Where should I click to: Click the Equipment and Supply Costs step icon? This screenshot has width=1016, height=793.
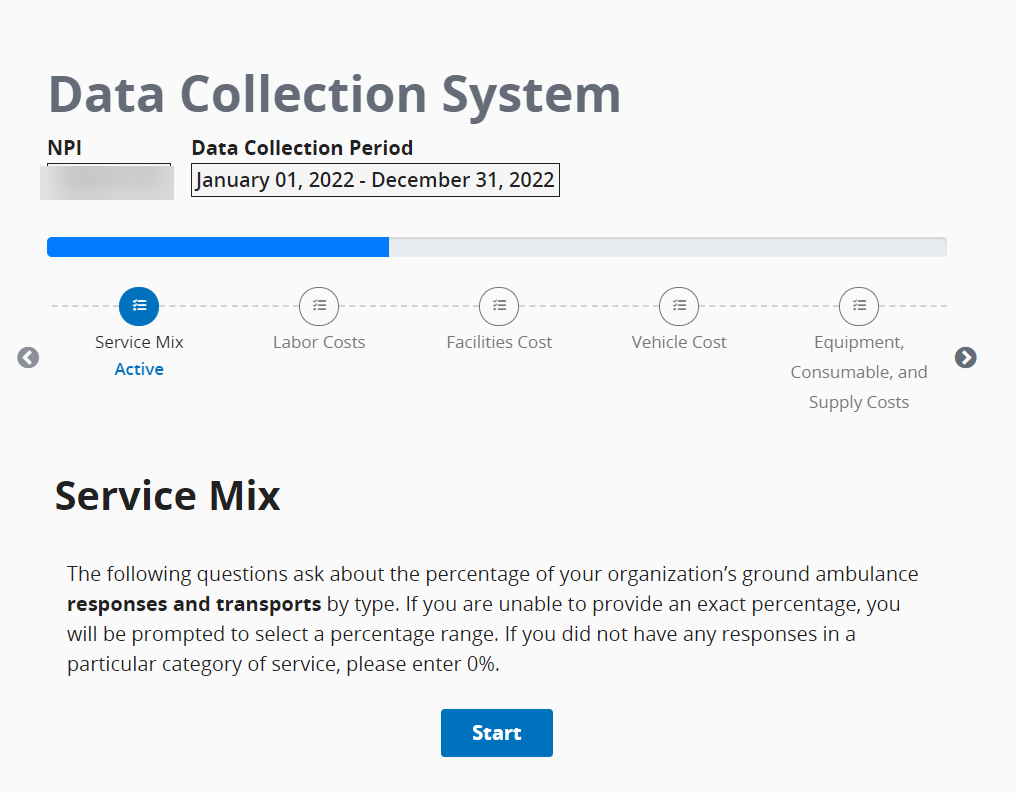(859, 306)
